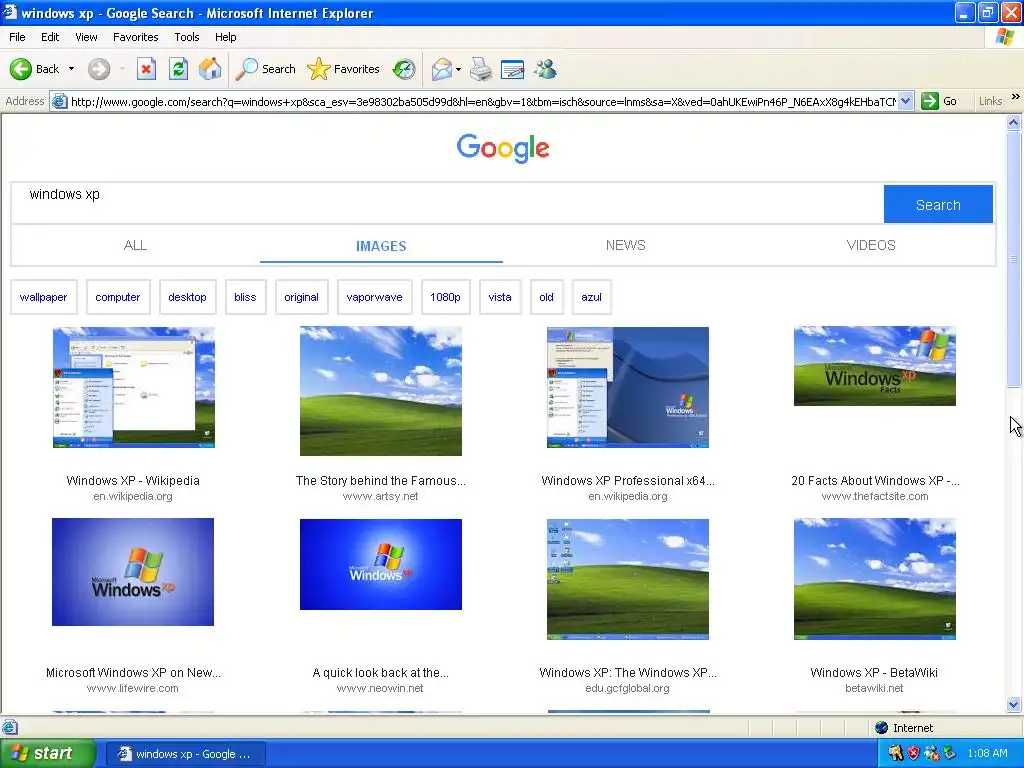1024x768 pixels.
Task: Open the View menu
Action: tap(86, 37)
